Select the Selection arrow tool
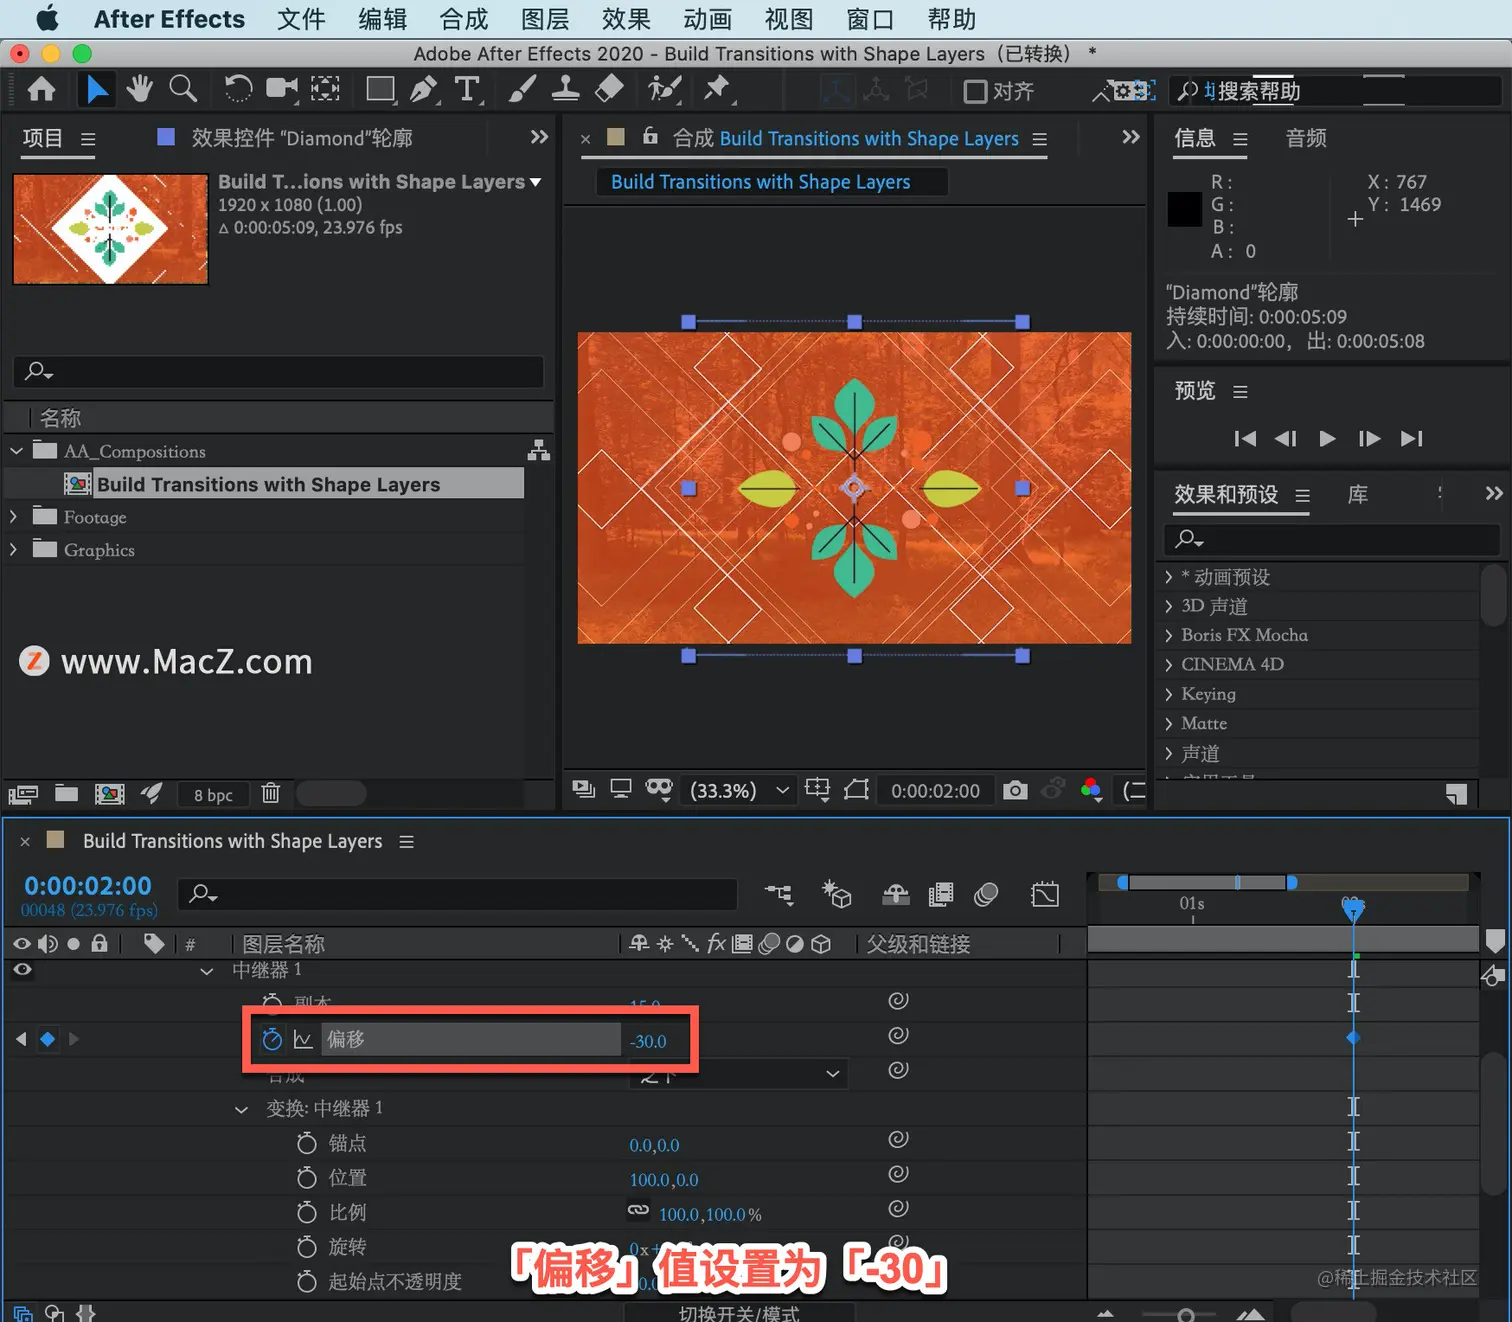Image resolution: width=1512 pixels, height=1322 pixels. 97,90
